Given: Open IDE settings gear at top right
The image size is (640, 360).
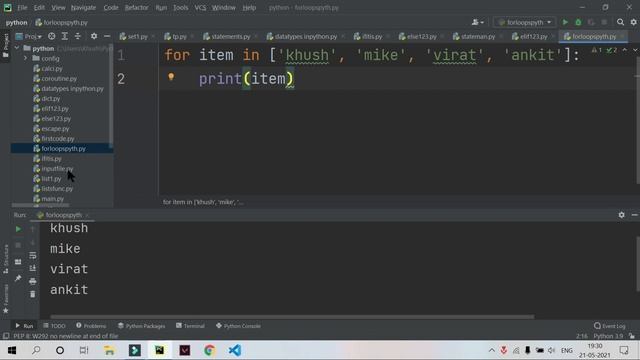Looking at the screenshot, I should pyautogui.click(x=633, y=22).
